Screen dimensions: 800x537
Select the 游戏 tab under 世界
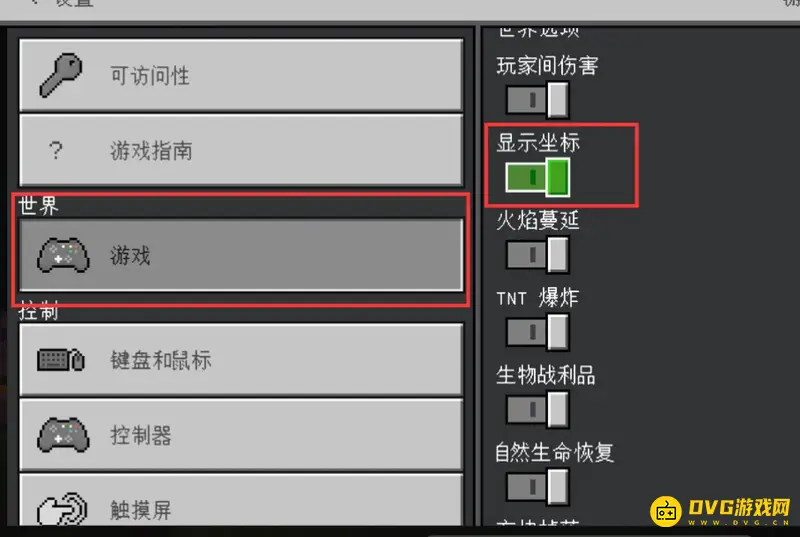click(241, 255)
